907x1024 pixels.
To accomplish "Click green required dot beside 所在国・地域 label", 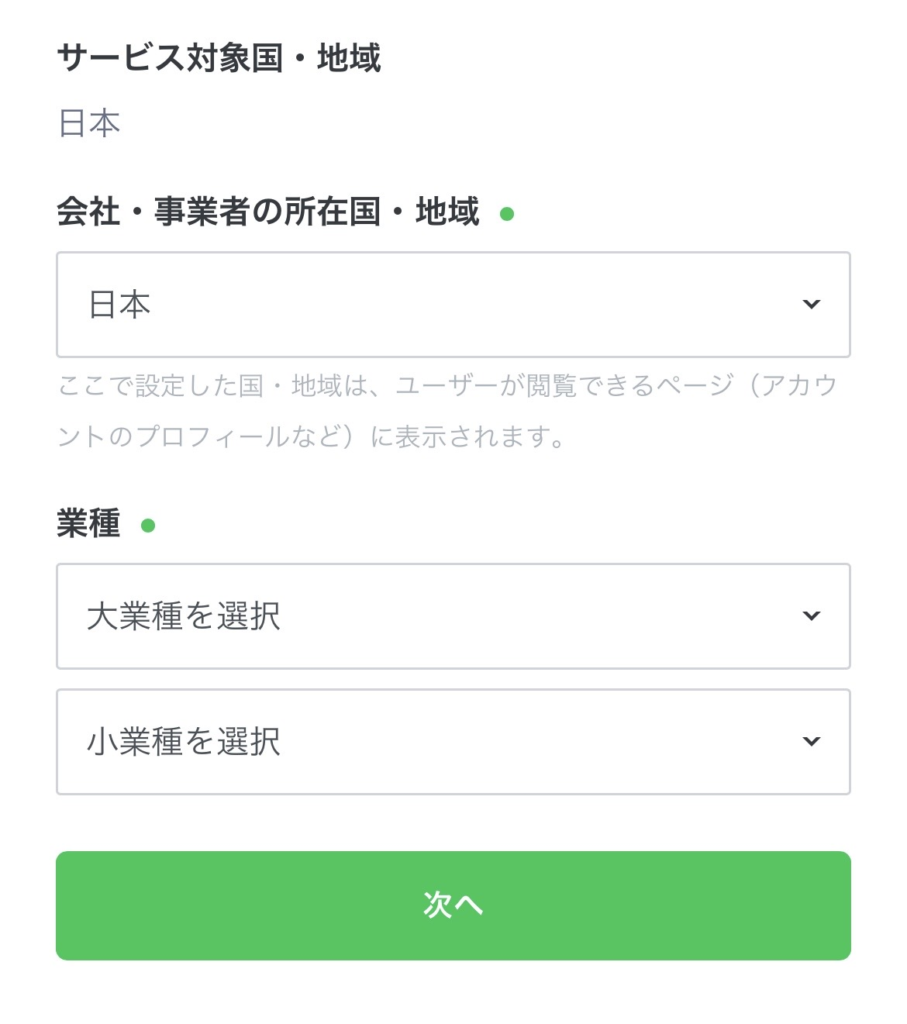I will 506,213.
